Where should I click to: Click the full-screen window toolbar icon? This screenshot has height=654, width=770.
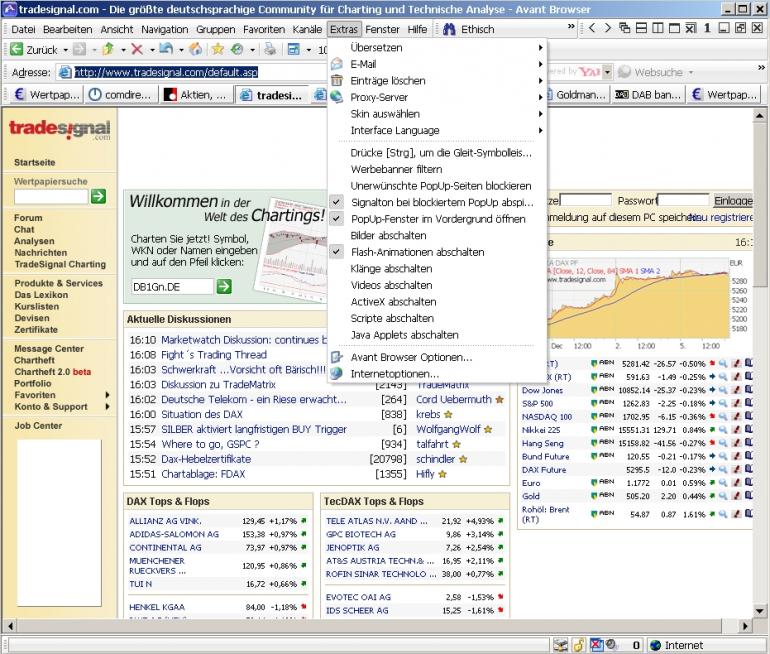point(294,49)
